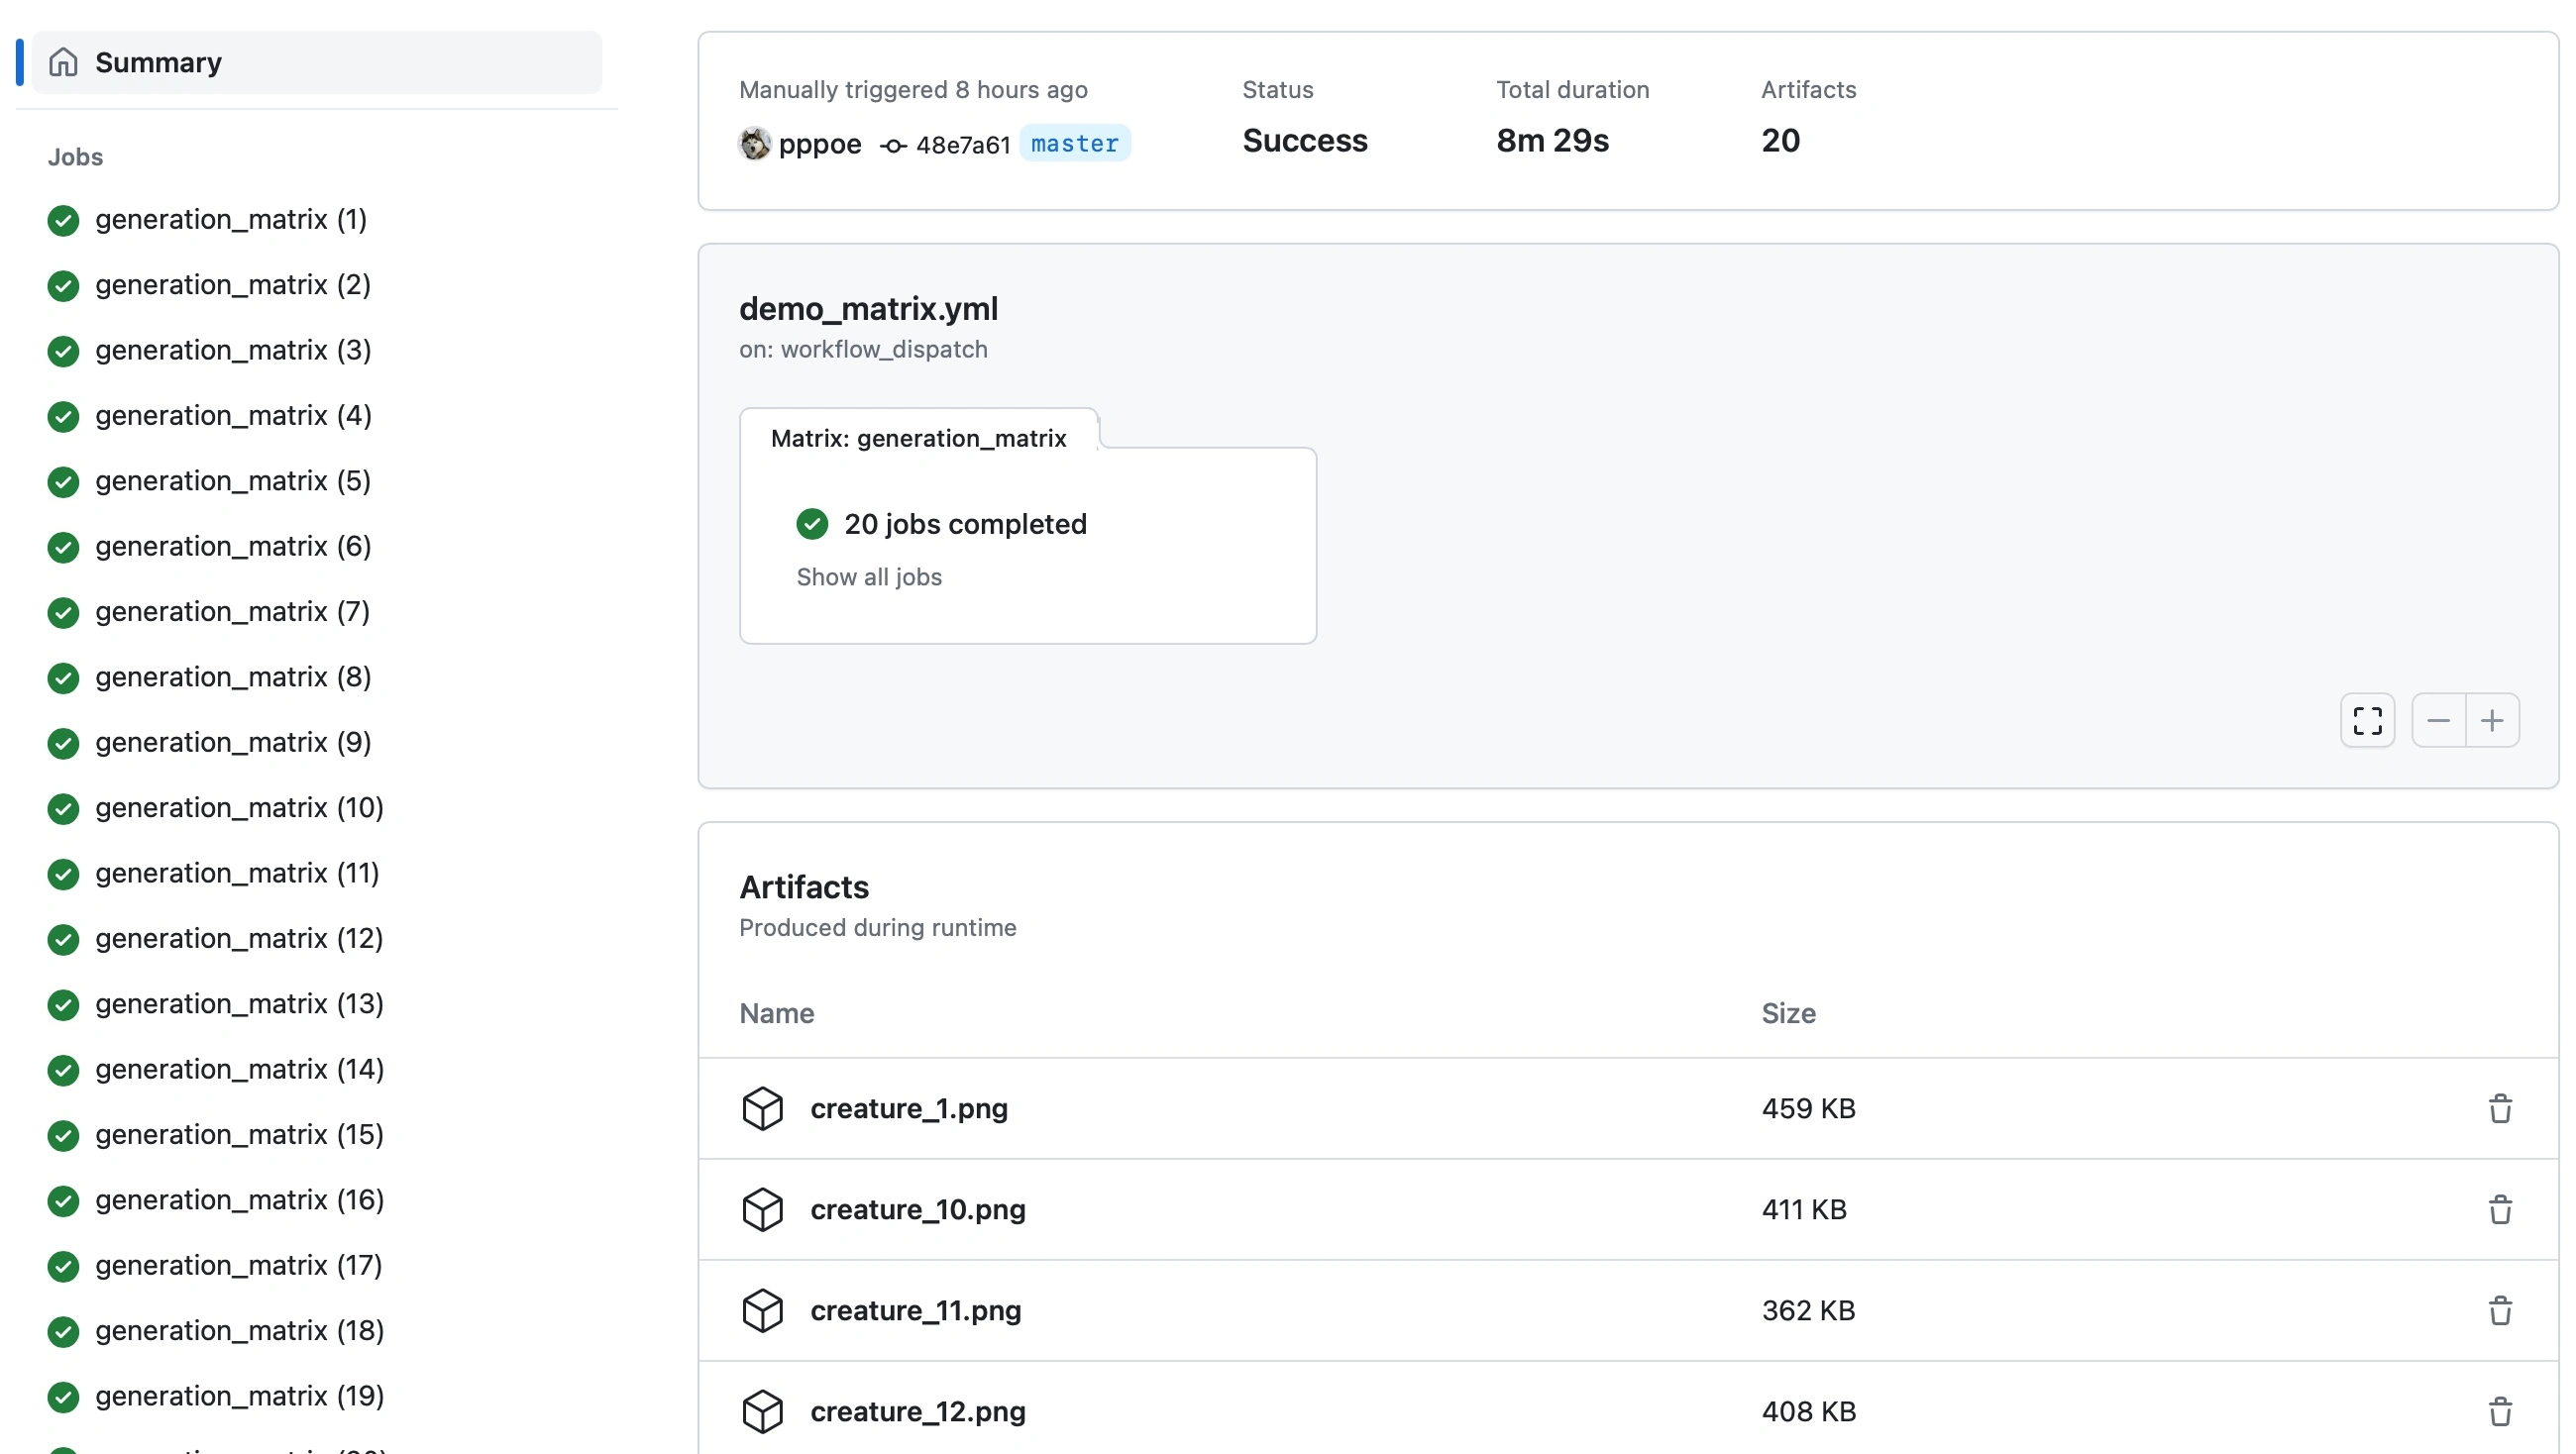The height and width of the screenshot is (1454, 2576).
Task: Click trash icon for creature_10.png
Action: click(2499, 1209)
